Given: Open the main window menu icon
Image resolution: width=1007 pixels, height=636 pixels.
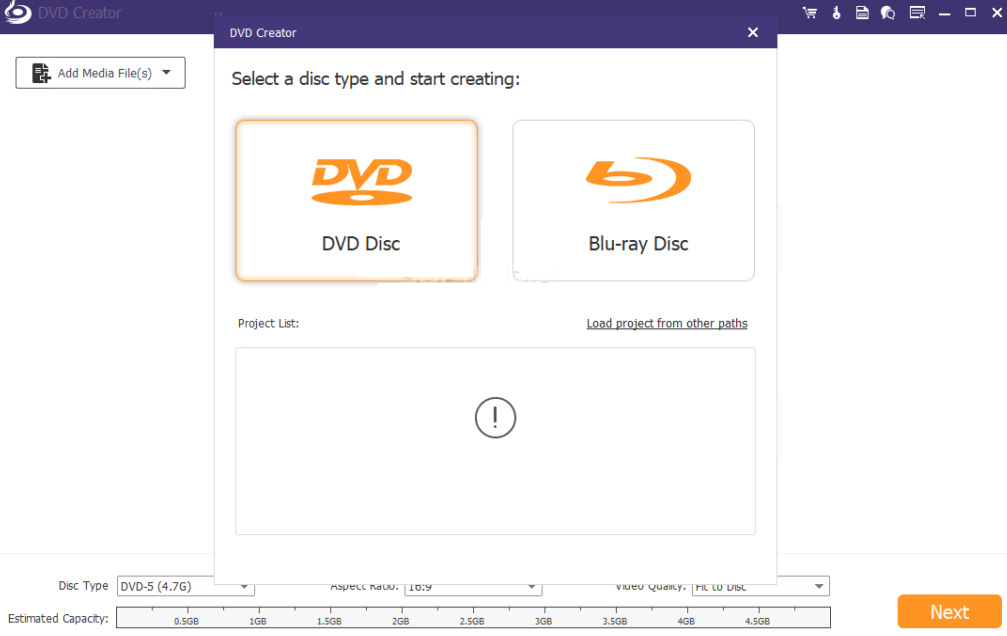Looking at the screenshot, I should click(x=917, y=13).
